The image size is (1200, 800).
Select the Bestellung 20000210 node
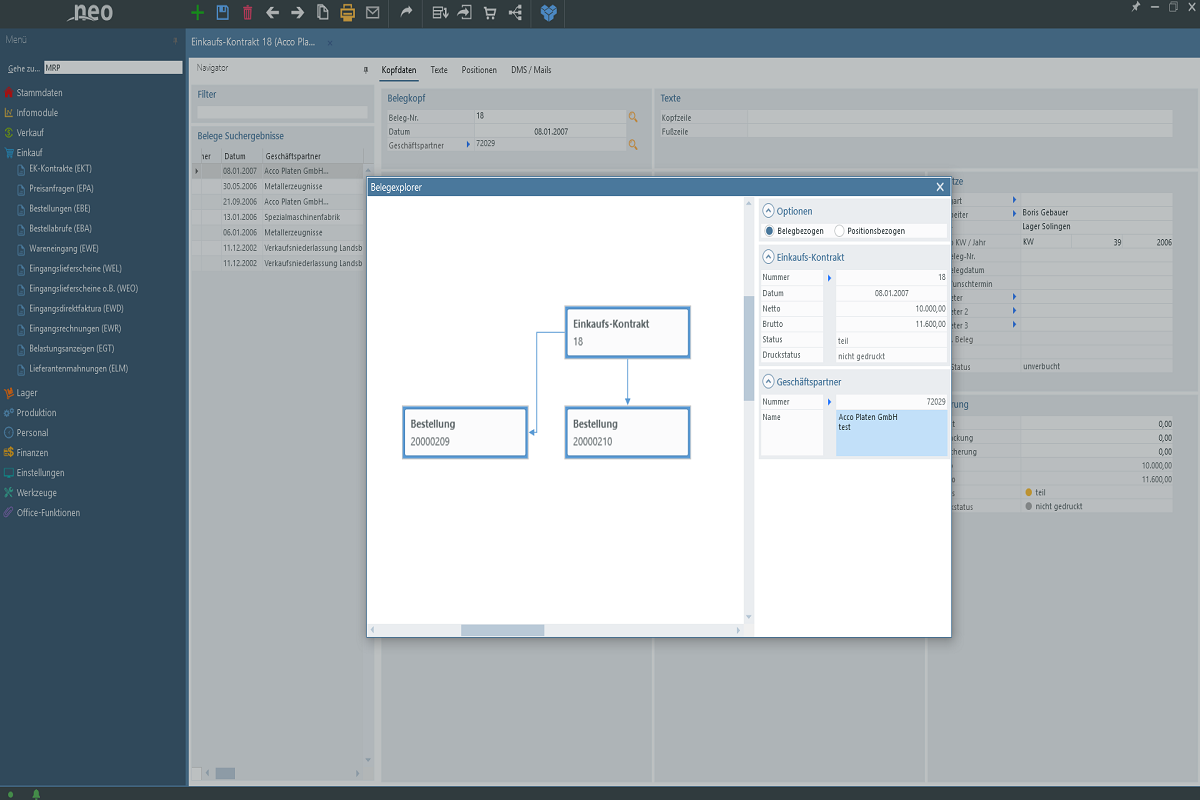click(627, 432)
